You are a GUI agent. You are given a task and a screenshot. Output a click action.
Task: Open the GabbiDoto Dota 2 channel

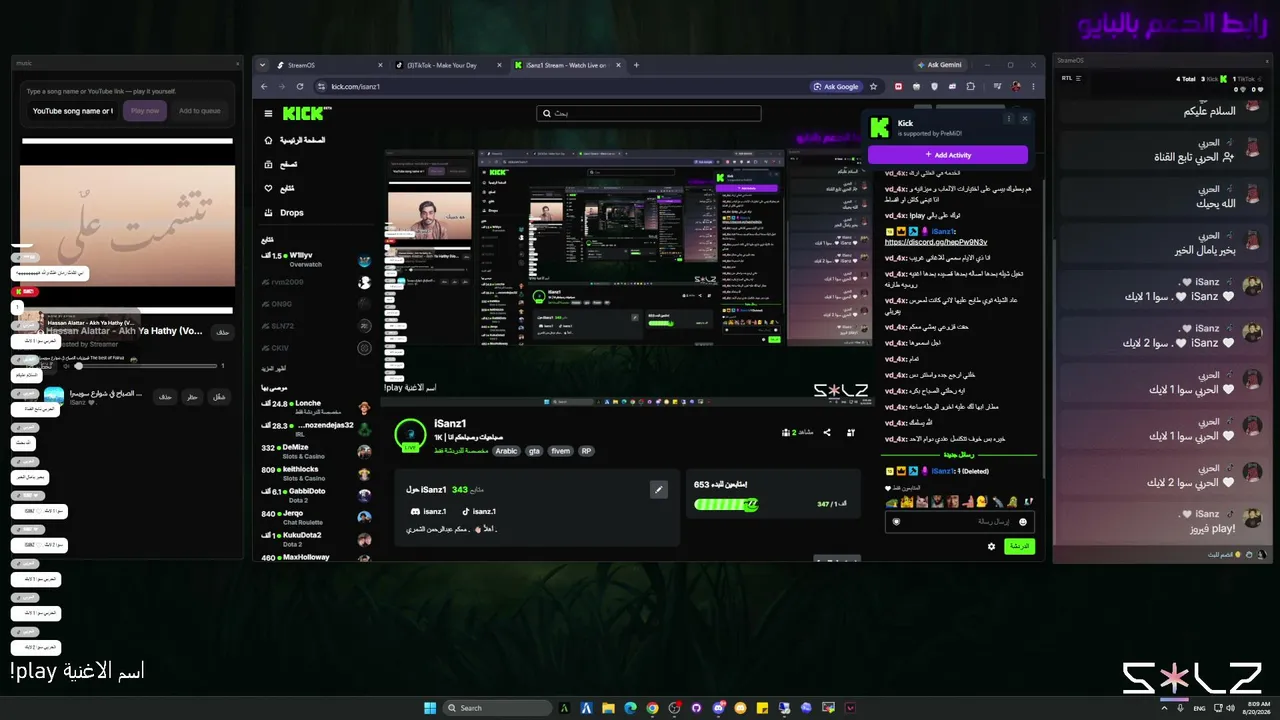pos(316,495)
